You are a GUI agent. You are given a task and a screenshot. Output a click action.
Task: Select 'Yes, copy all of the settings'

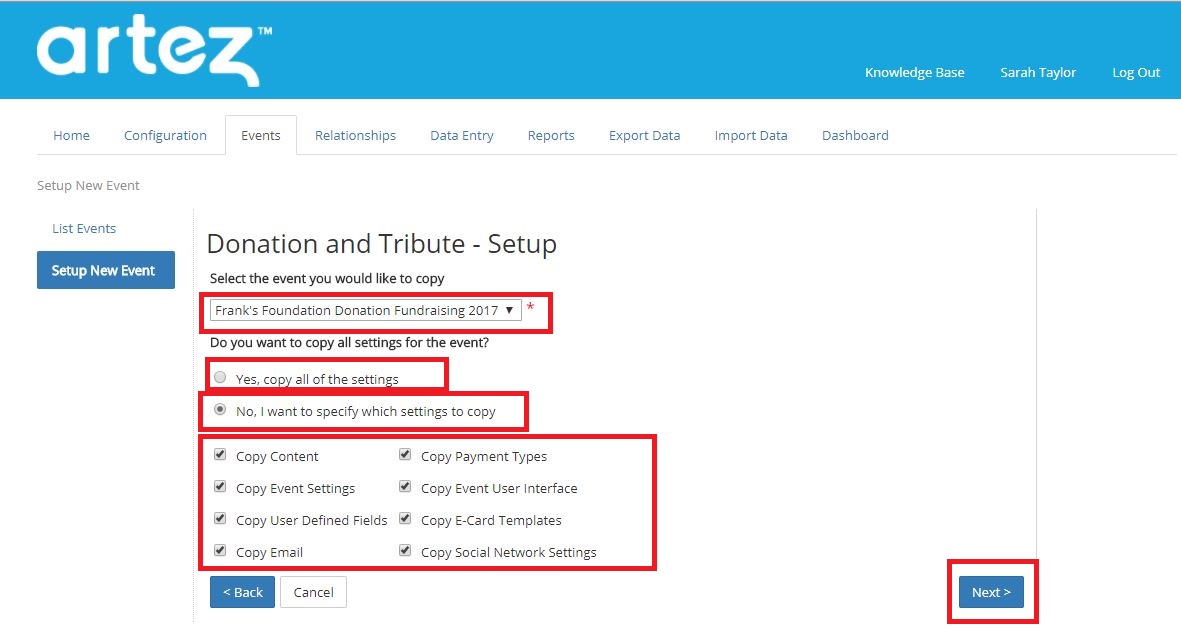(x=220, y=378)
